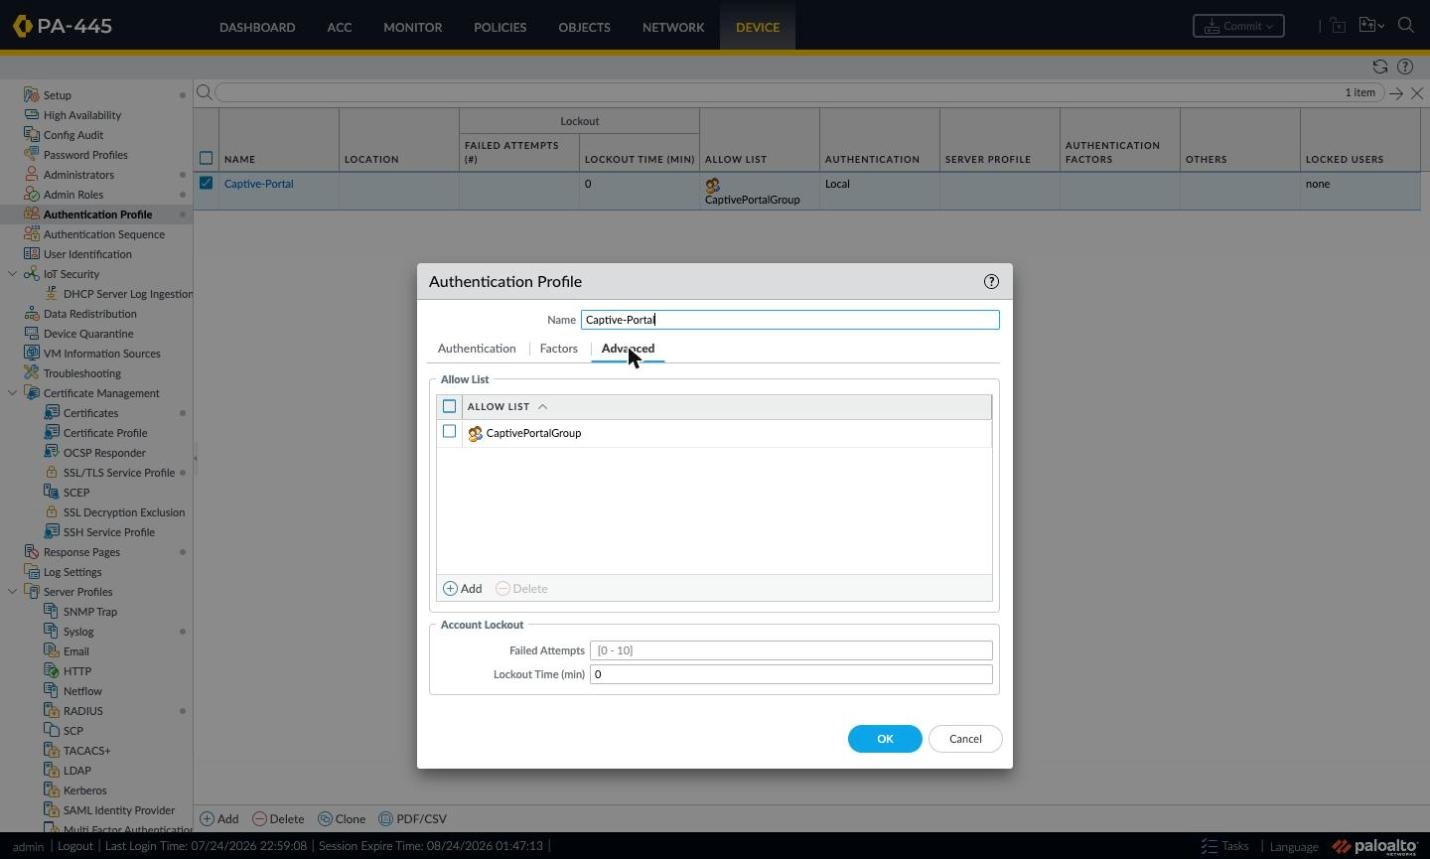Click the Authentication Sequence icon
The height and width of the screenshot is (859, 1430).
click(31, 234)
